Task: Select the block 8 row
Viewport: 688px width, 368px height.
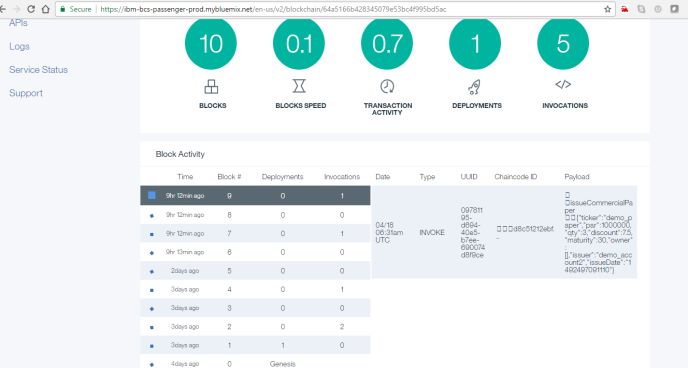Action: click(255, 215)
